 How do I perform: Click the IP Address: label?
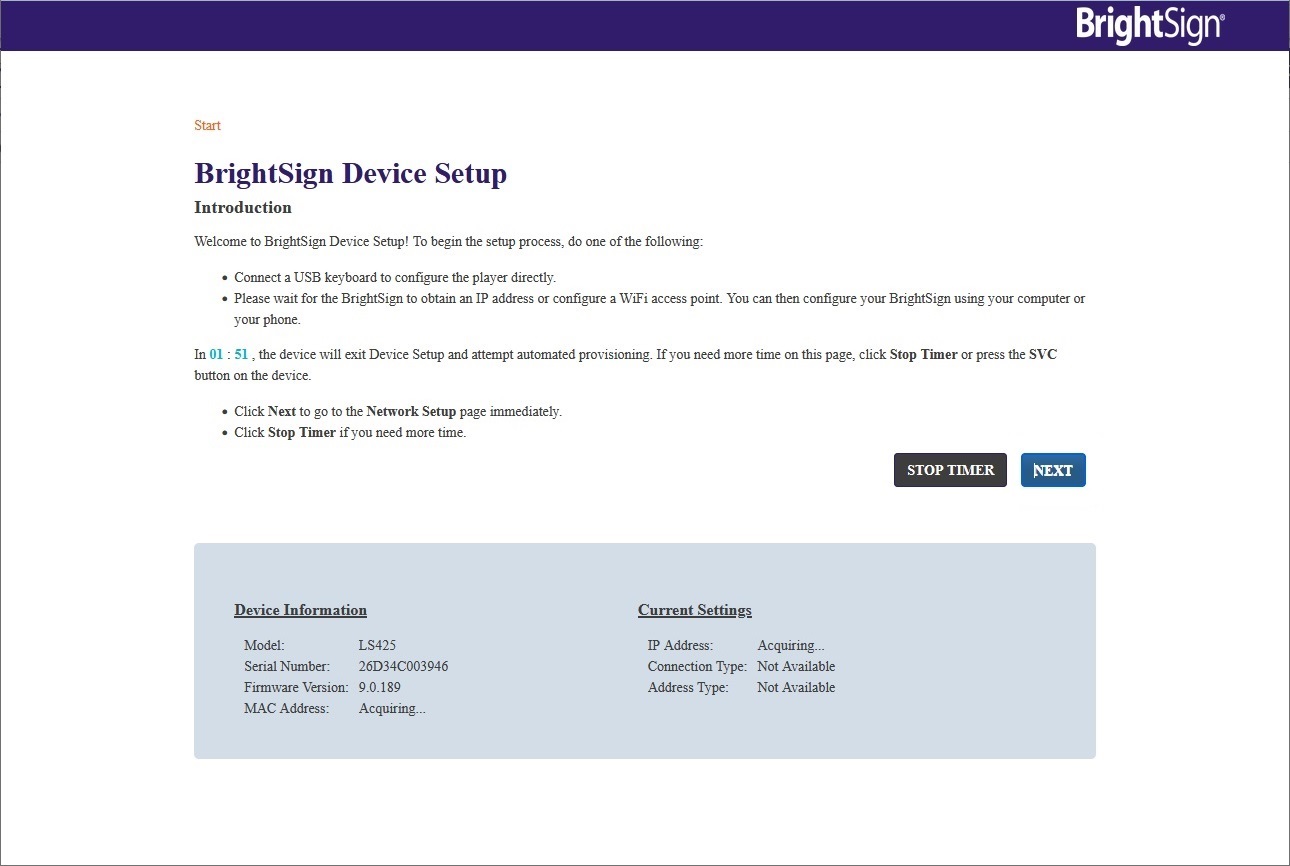coord(680,646)
